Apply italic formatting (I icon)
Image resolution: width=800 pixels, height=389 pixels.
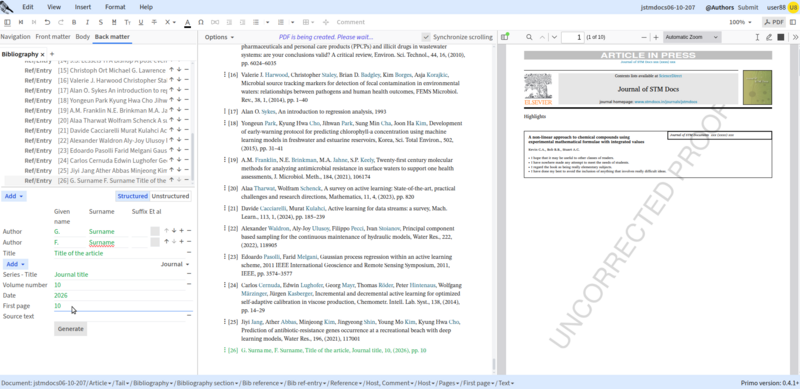(87, 22)
